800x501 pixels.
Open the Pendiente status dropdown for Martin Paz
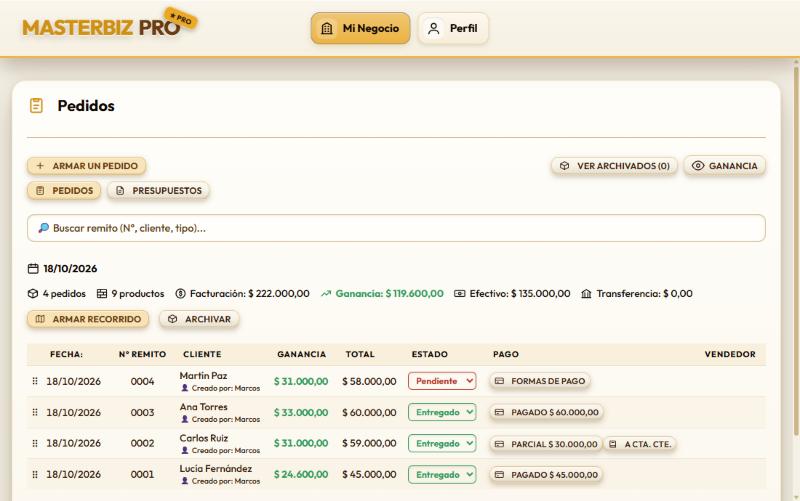[x=442, y=381]
